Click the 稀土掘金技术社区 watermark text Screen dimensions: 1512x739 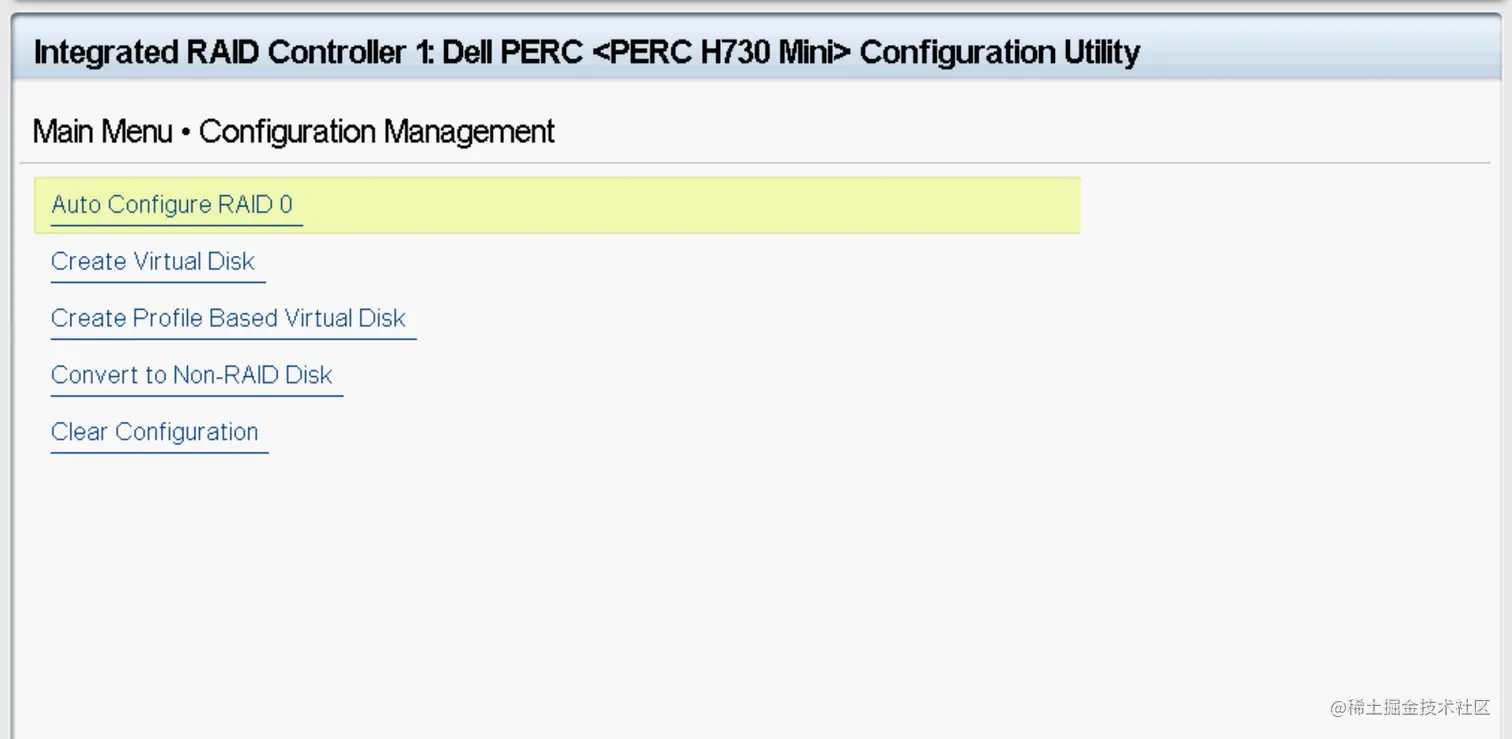1420,707
